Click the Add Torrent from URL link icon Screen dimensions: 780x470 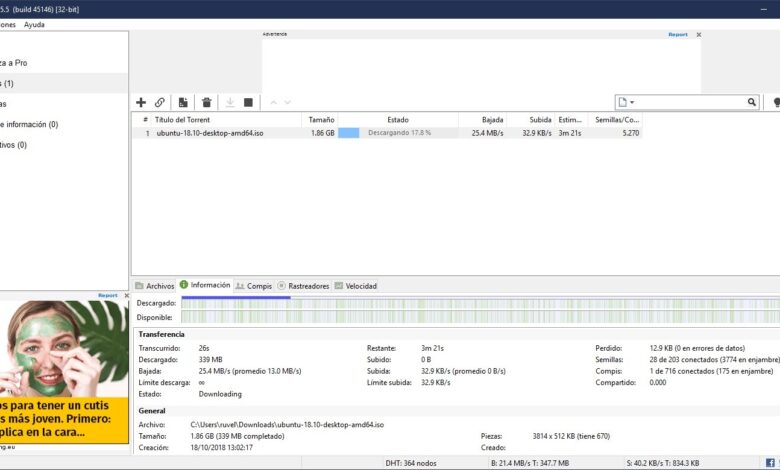[x=160, y=102]
